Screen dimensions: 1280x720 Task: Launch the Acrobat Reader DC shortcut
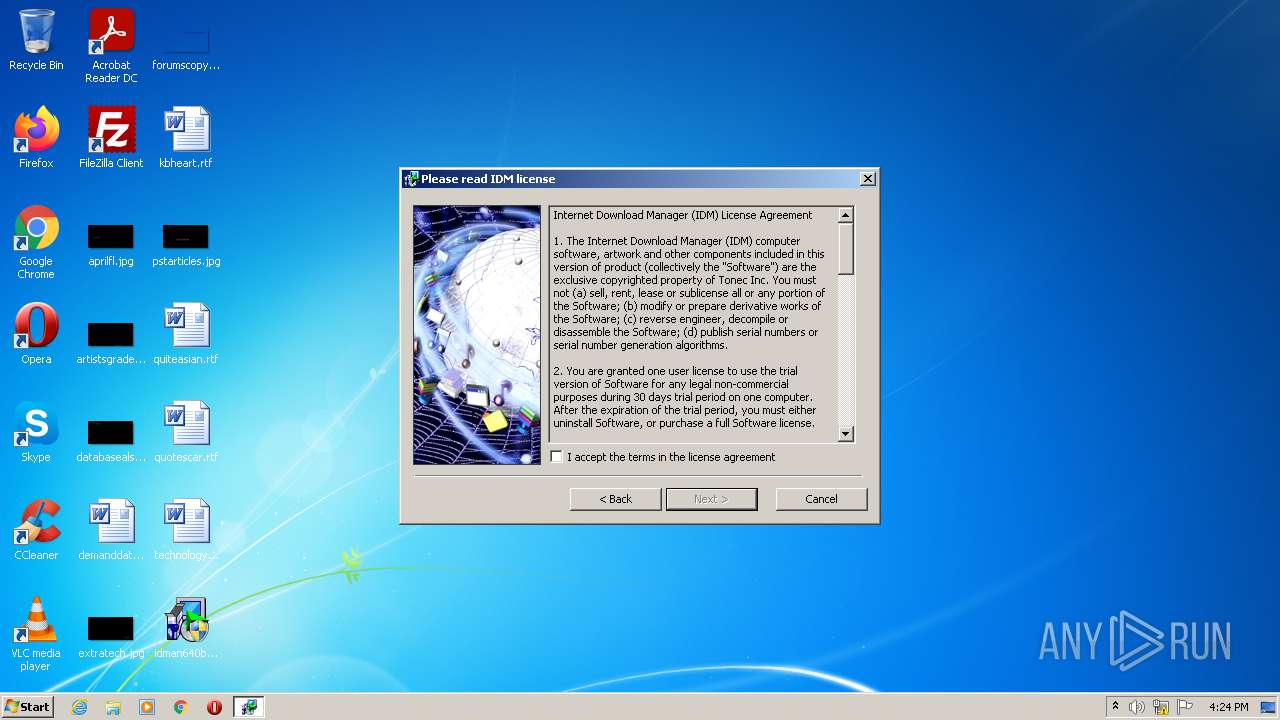coord(111,46)
